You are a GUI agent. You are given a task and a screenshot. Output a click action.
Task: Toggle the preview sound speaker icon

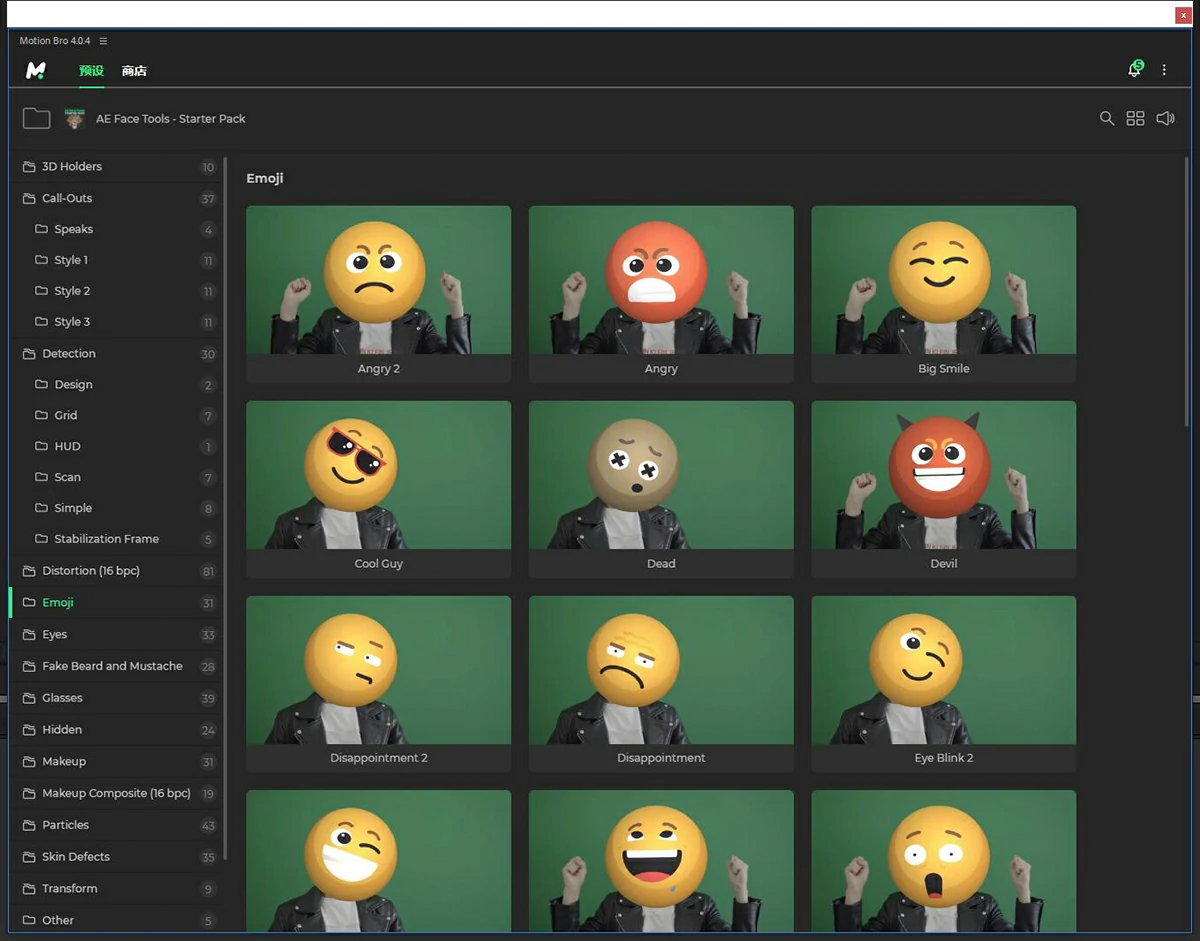[1165, 118]
